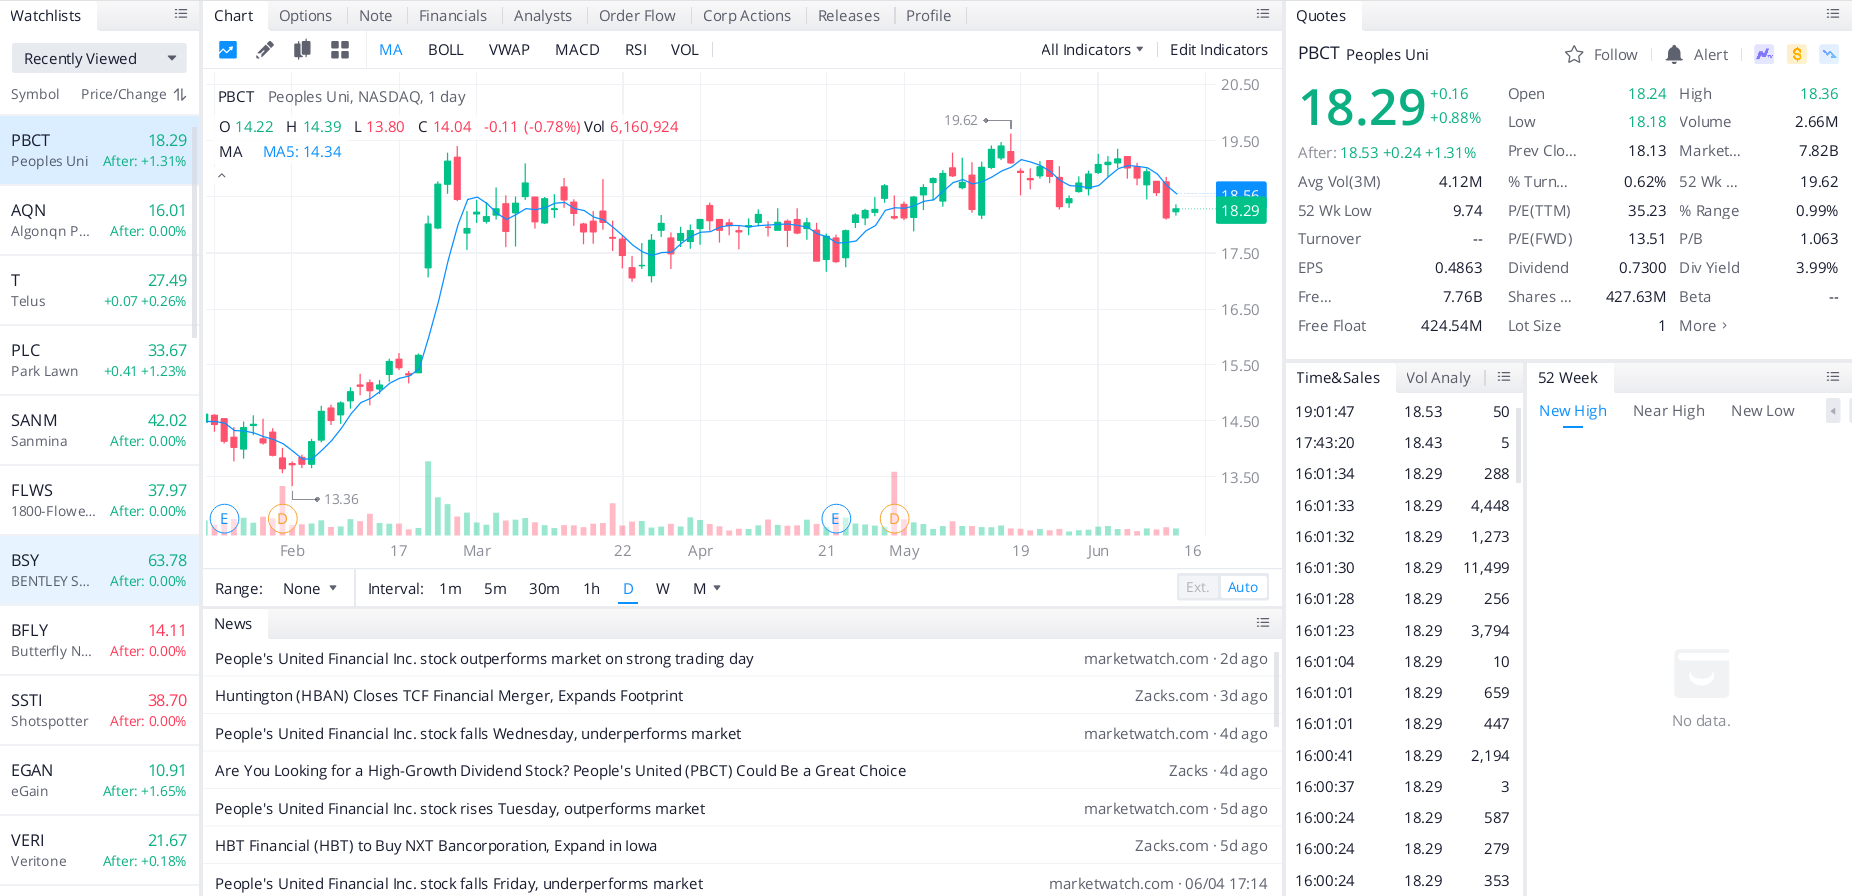Expand the All Indicators dropdown
This screenshot has height=896, width=1852.
tap(1091, 50)
